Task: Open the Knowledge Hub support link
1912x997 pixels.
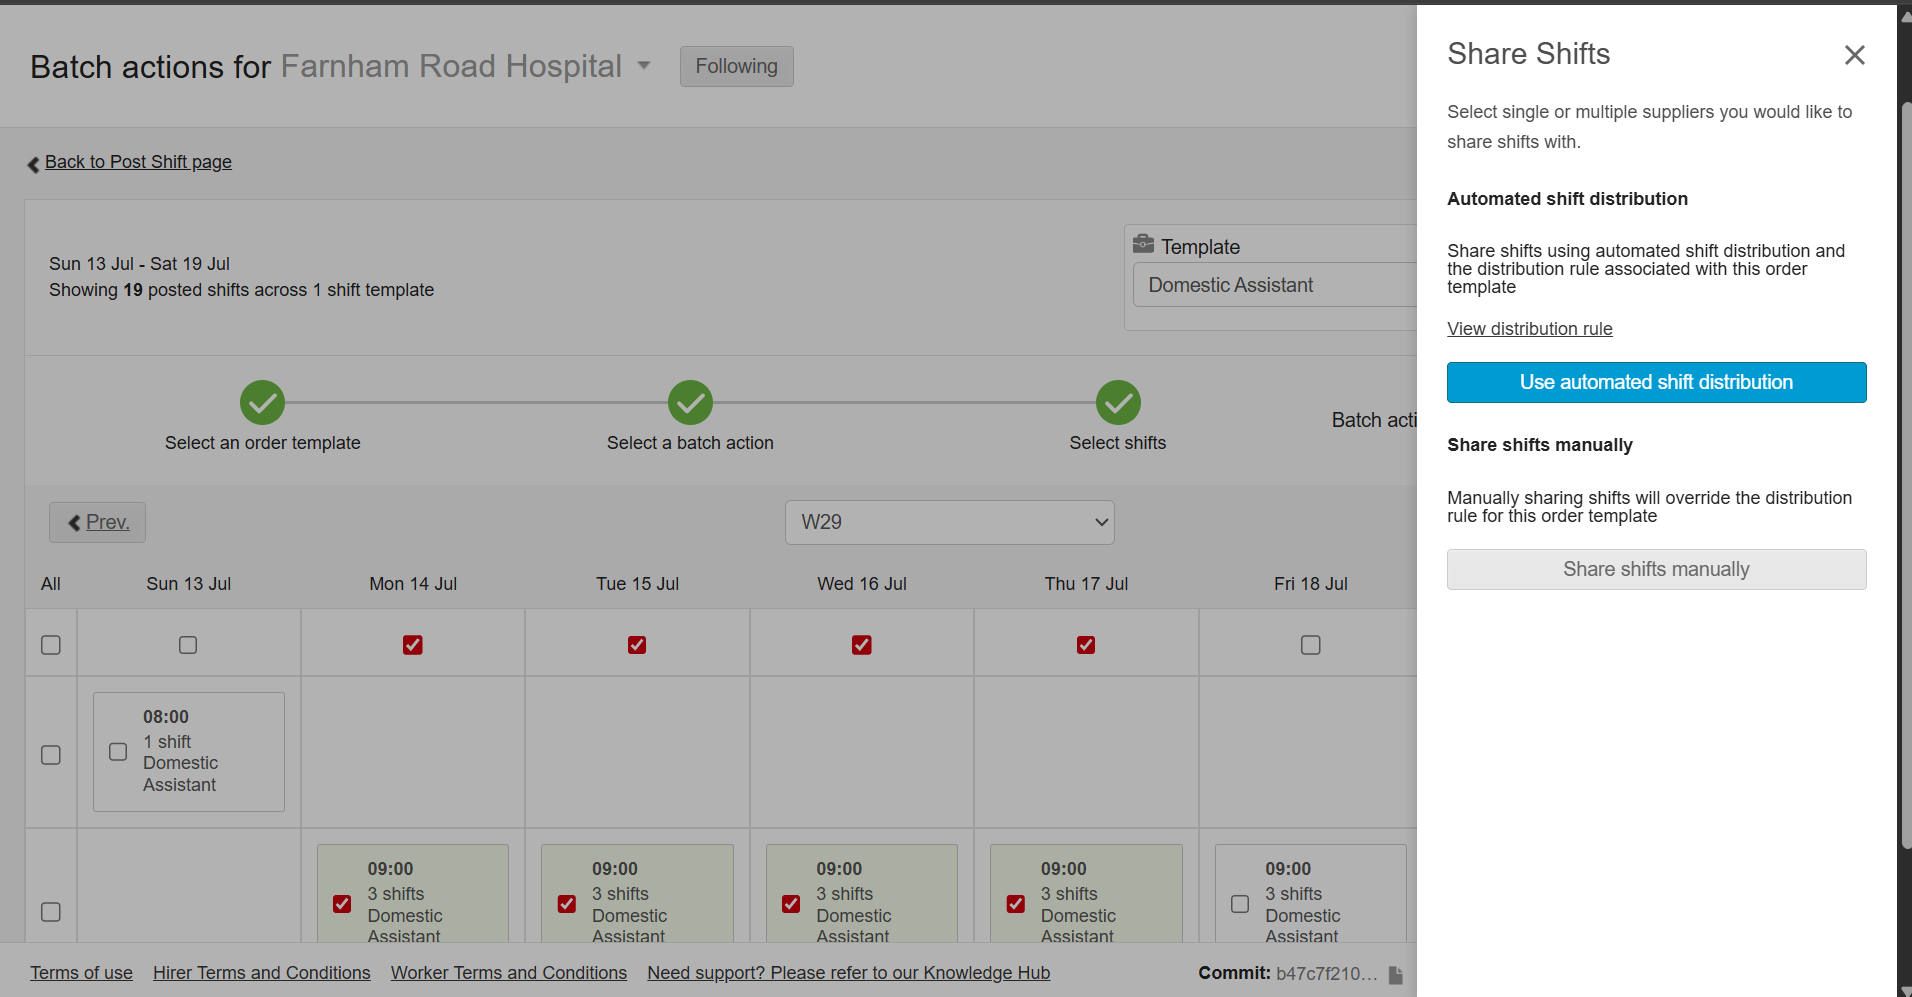Action: [848, 973]
